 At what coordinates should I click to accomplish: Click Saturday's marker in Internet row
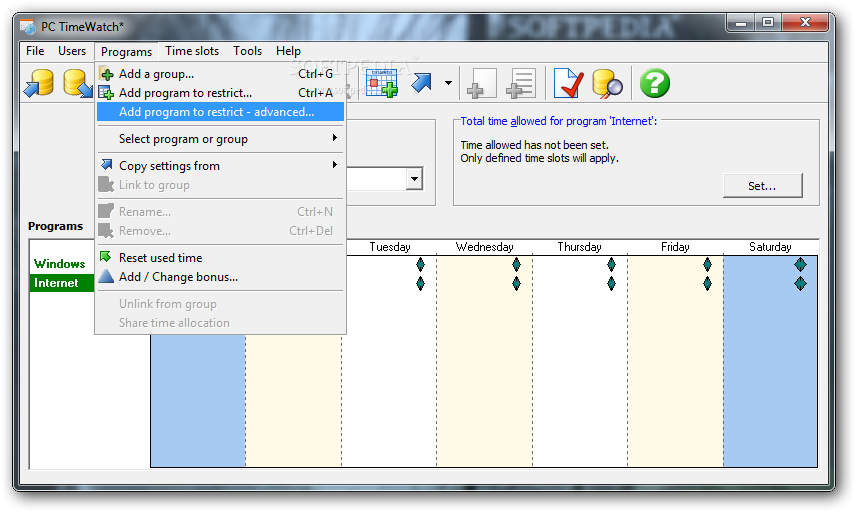point(800,283)
